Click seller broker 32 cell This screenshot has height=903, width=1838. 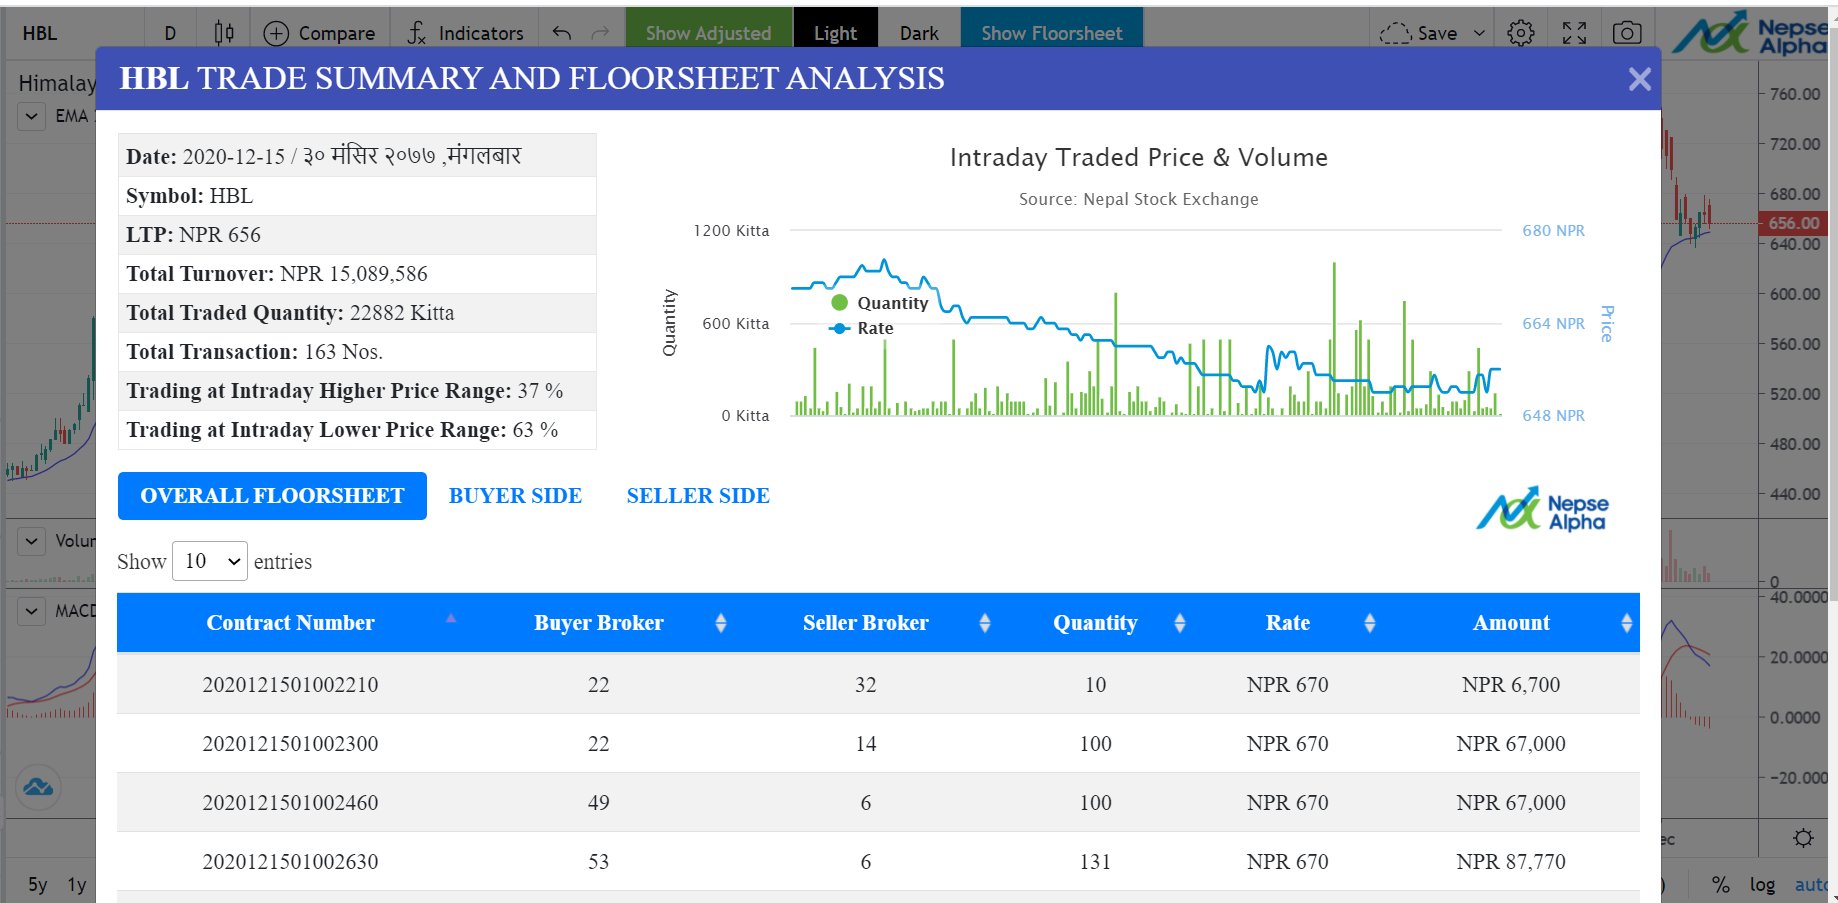[x=866, y=685]
